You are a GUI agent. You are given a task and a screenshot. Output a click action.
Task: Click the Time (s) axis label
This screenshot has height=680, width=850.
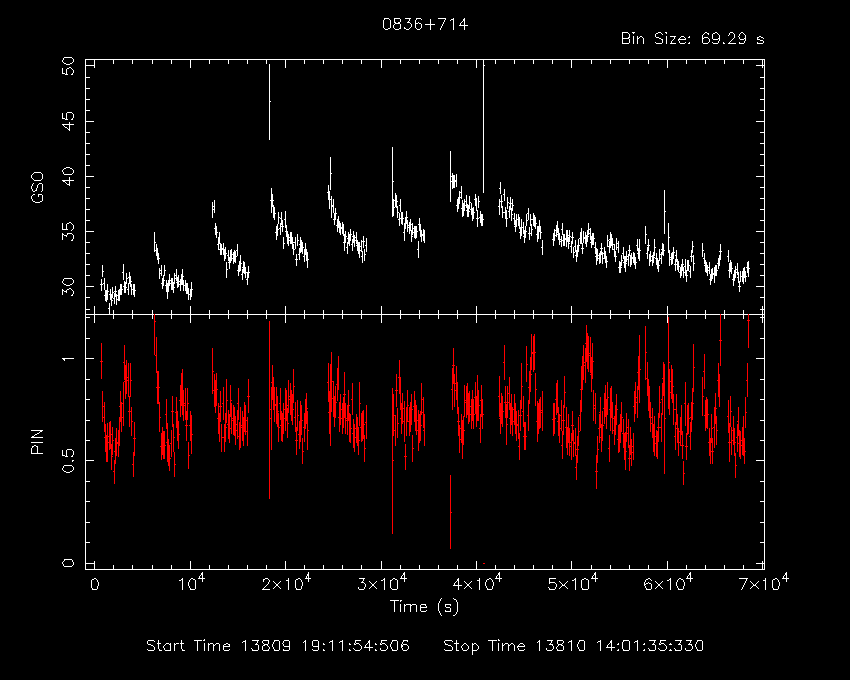pyautogui.click(x=424, y=606)
